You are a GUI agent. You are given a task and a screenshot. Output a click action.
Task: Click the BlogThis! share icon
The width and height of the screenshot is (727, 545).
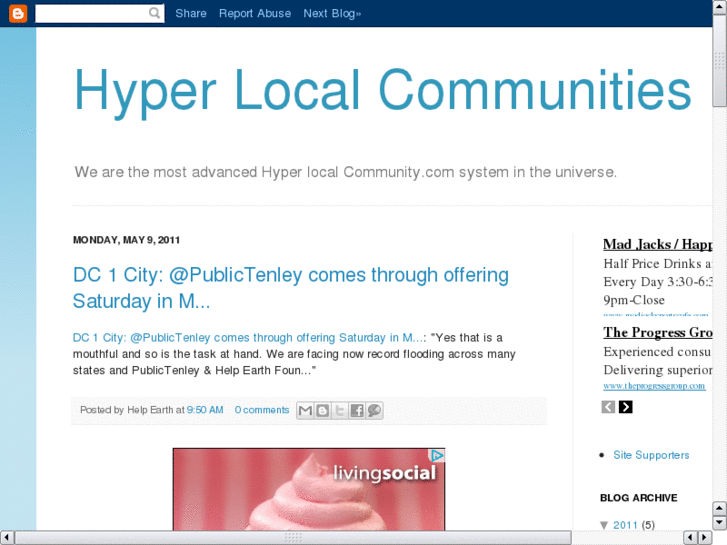coord(323,410)
